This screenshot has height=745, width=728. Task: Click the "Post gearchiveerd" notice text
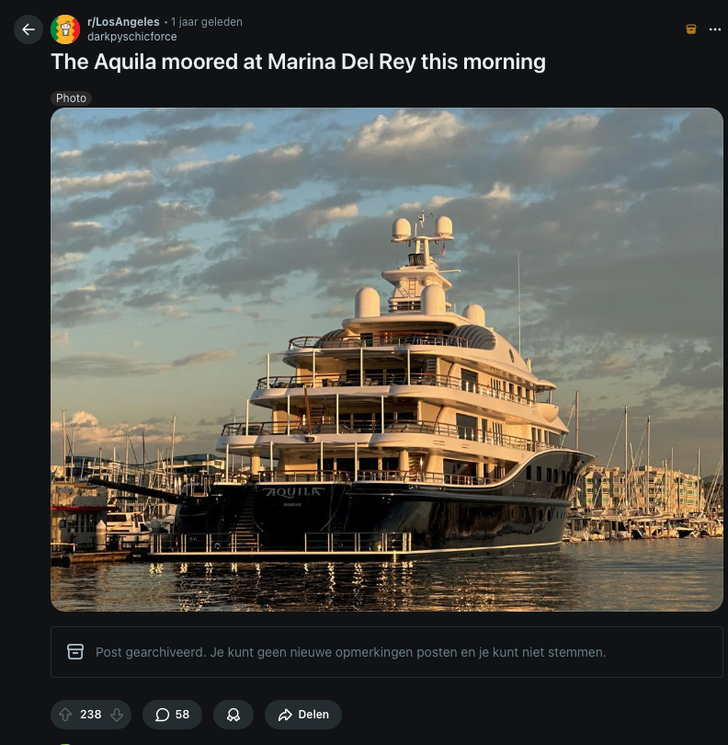click(x=350, y=652)
